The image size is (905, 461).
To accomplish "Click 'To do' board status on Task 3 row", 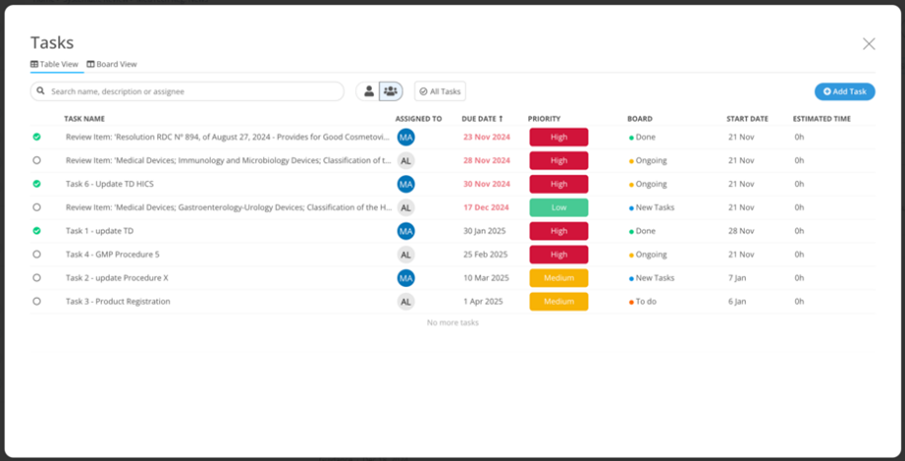I will point(642,301).
